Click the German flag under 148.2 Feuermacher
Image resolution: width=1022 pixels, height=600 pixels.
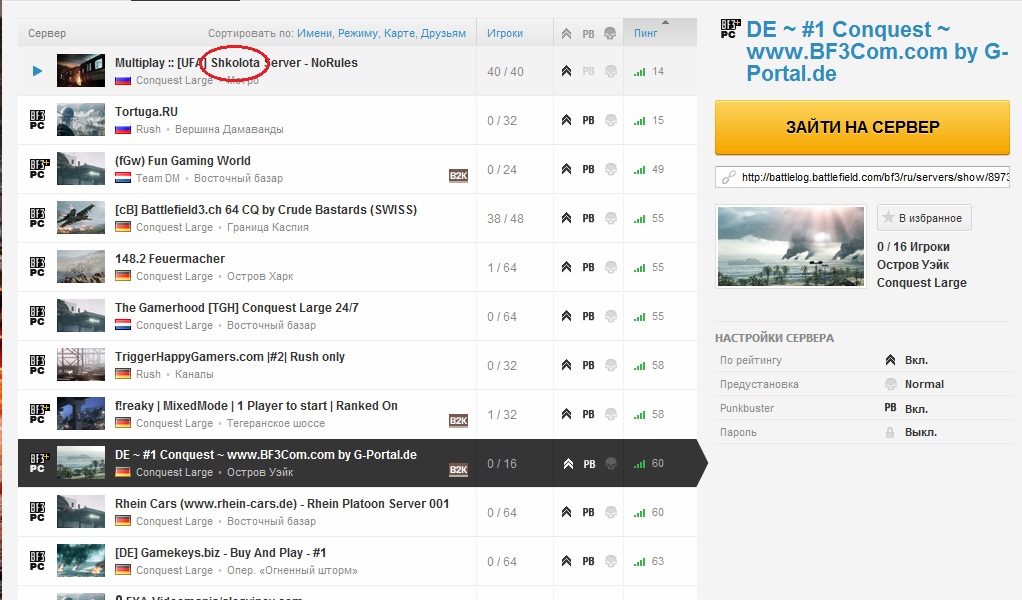pyautogui.click(x=123, y=276)
